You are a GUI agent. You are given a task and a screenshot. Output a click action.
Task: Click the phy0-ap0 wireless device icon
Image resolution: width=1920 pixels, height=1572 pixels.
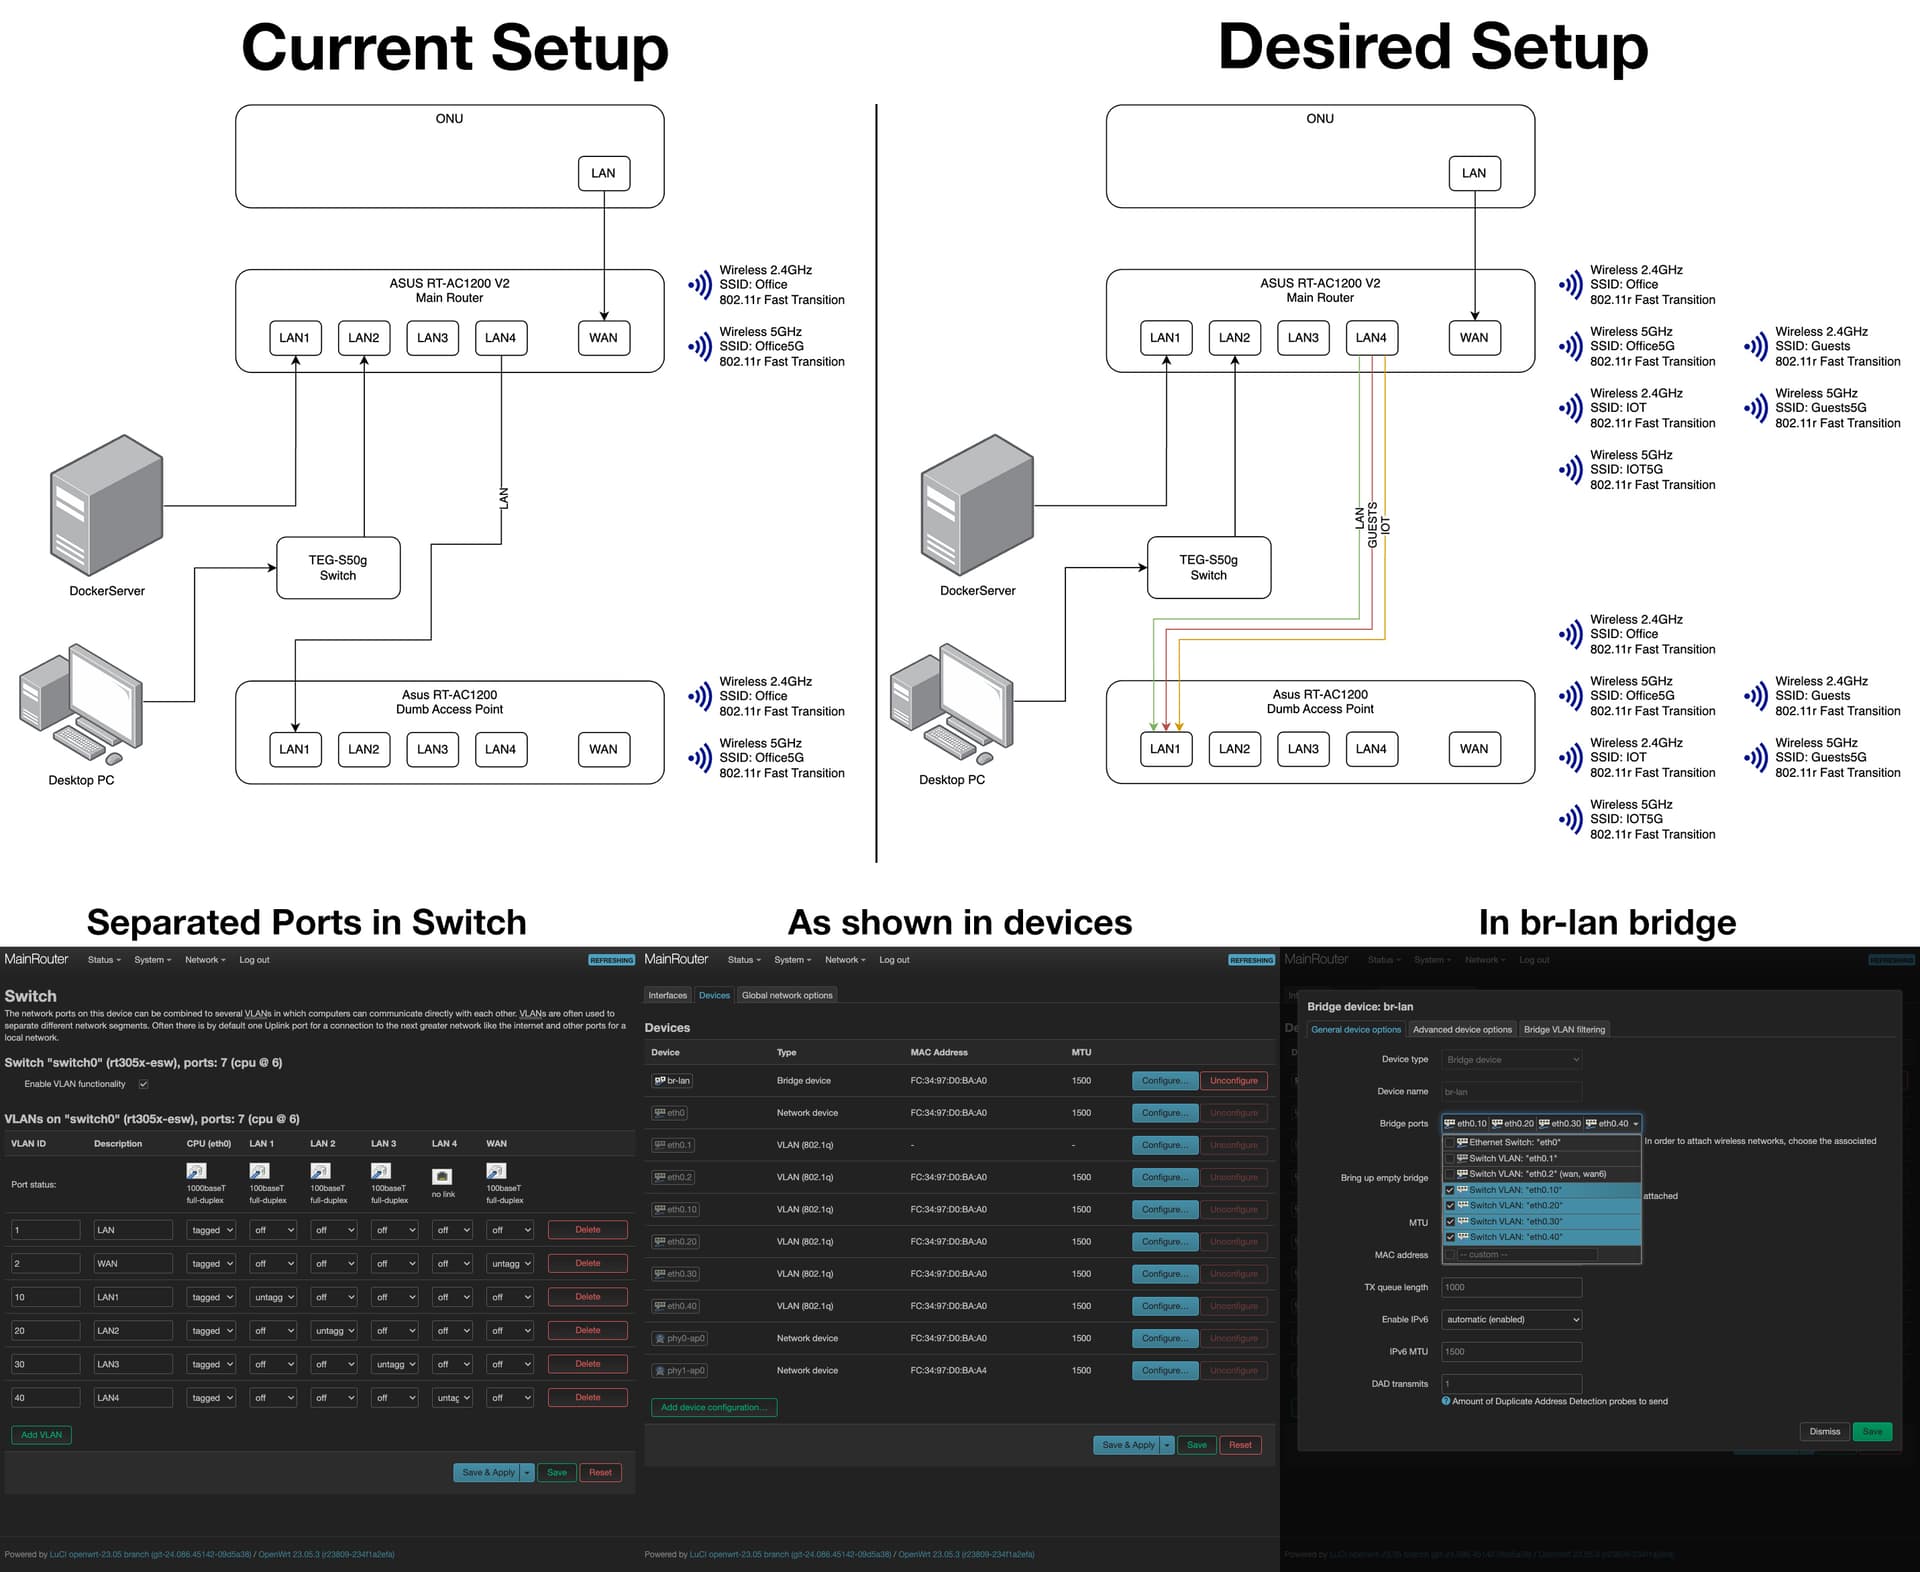click(660, 1339)
